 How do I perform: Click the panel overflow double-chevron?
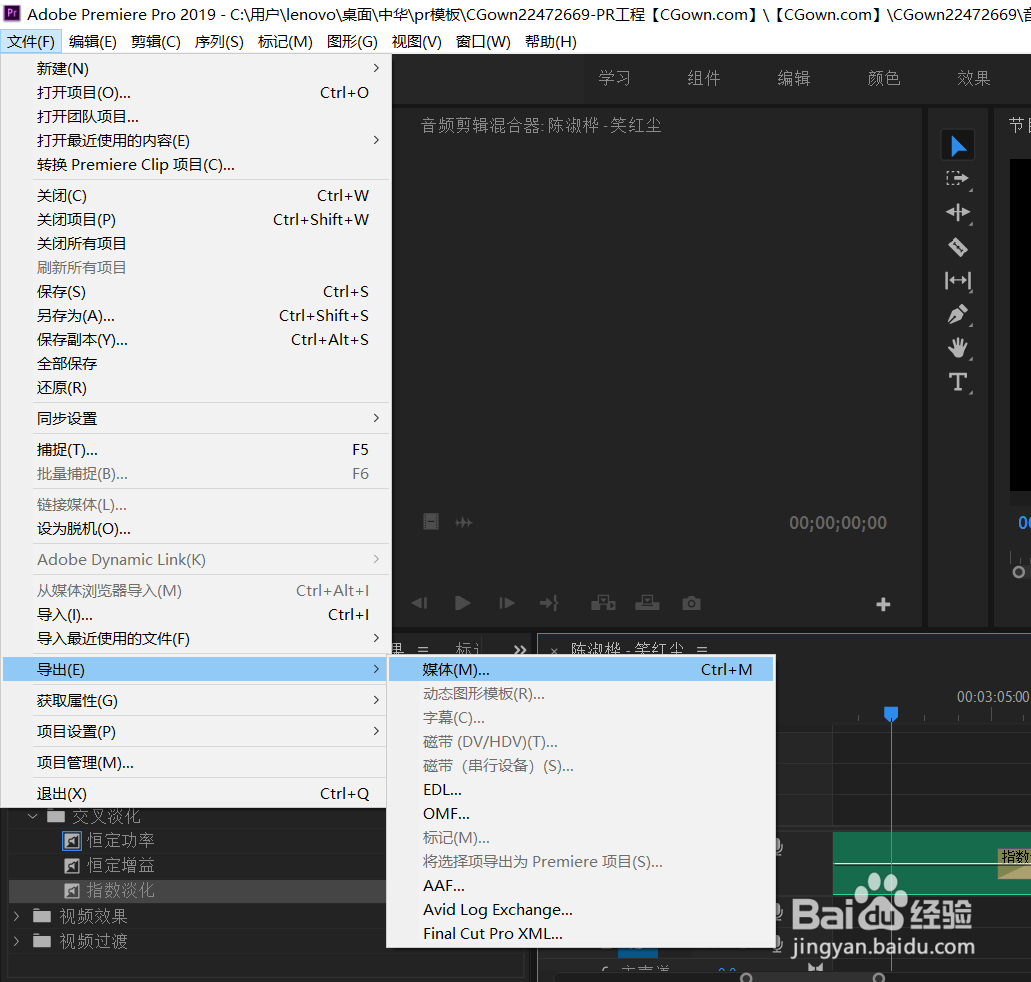519,649
